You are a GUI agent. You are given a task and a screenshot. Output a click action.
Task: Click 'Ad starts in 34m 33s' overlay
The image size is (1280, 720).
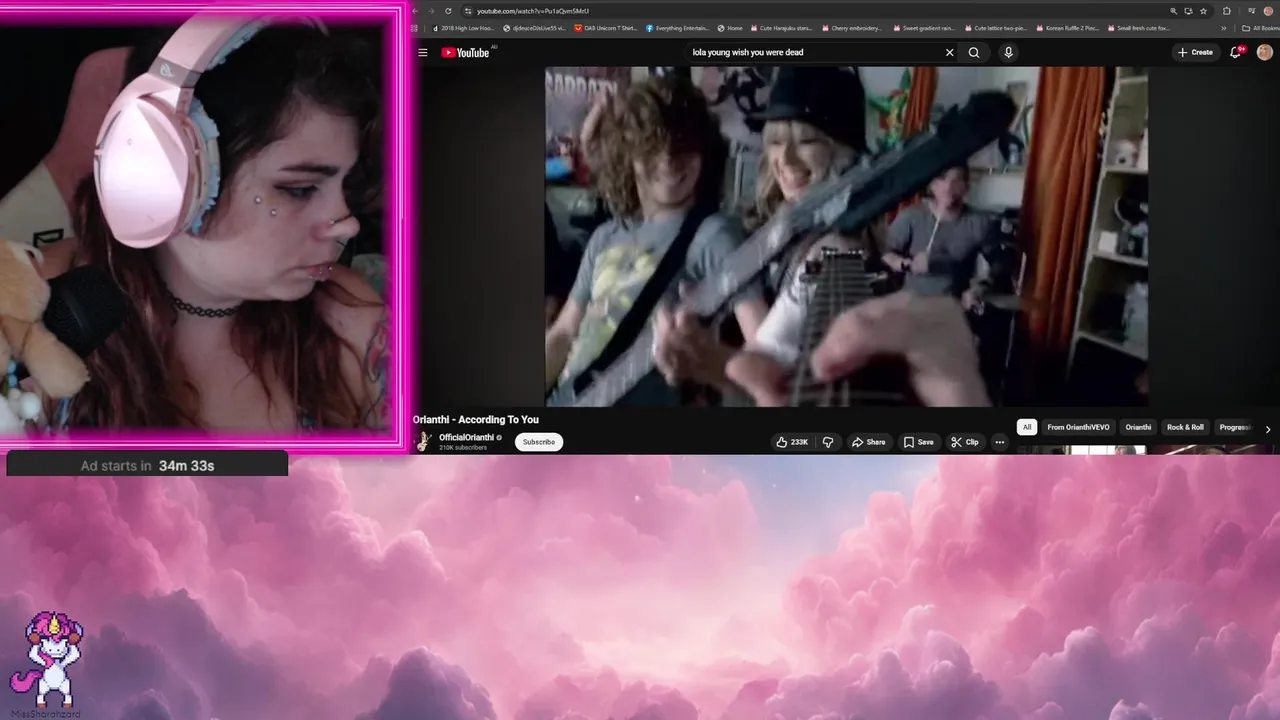pos(147,465)
